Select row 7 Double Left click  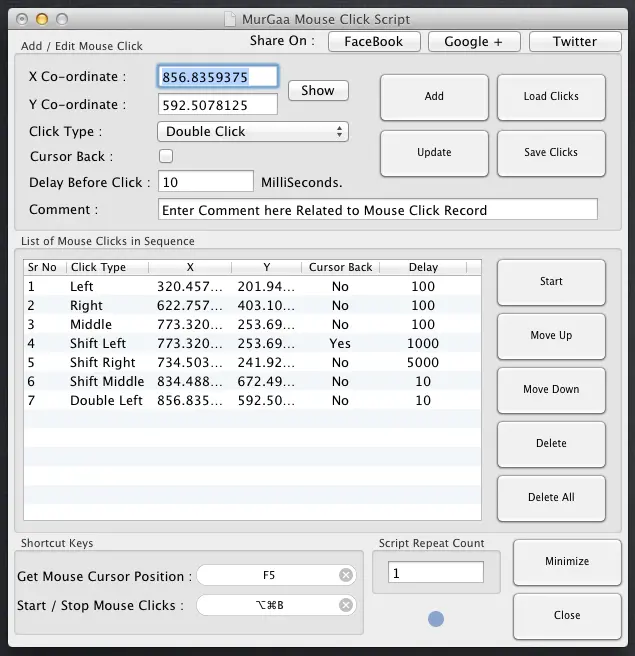tap(250, 400)
